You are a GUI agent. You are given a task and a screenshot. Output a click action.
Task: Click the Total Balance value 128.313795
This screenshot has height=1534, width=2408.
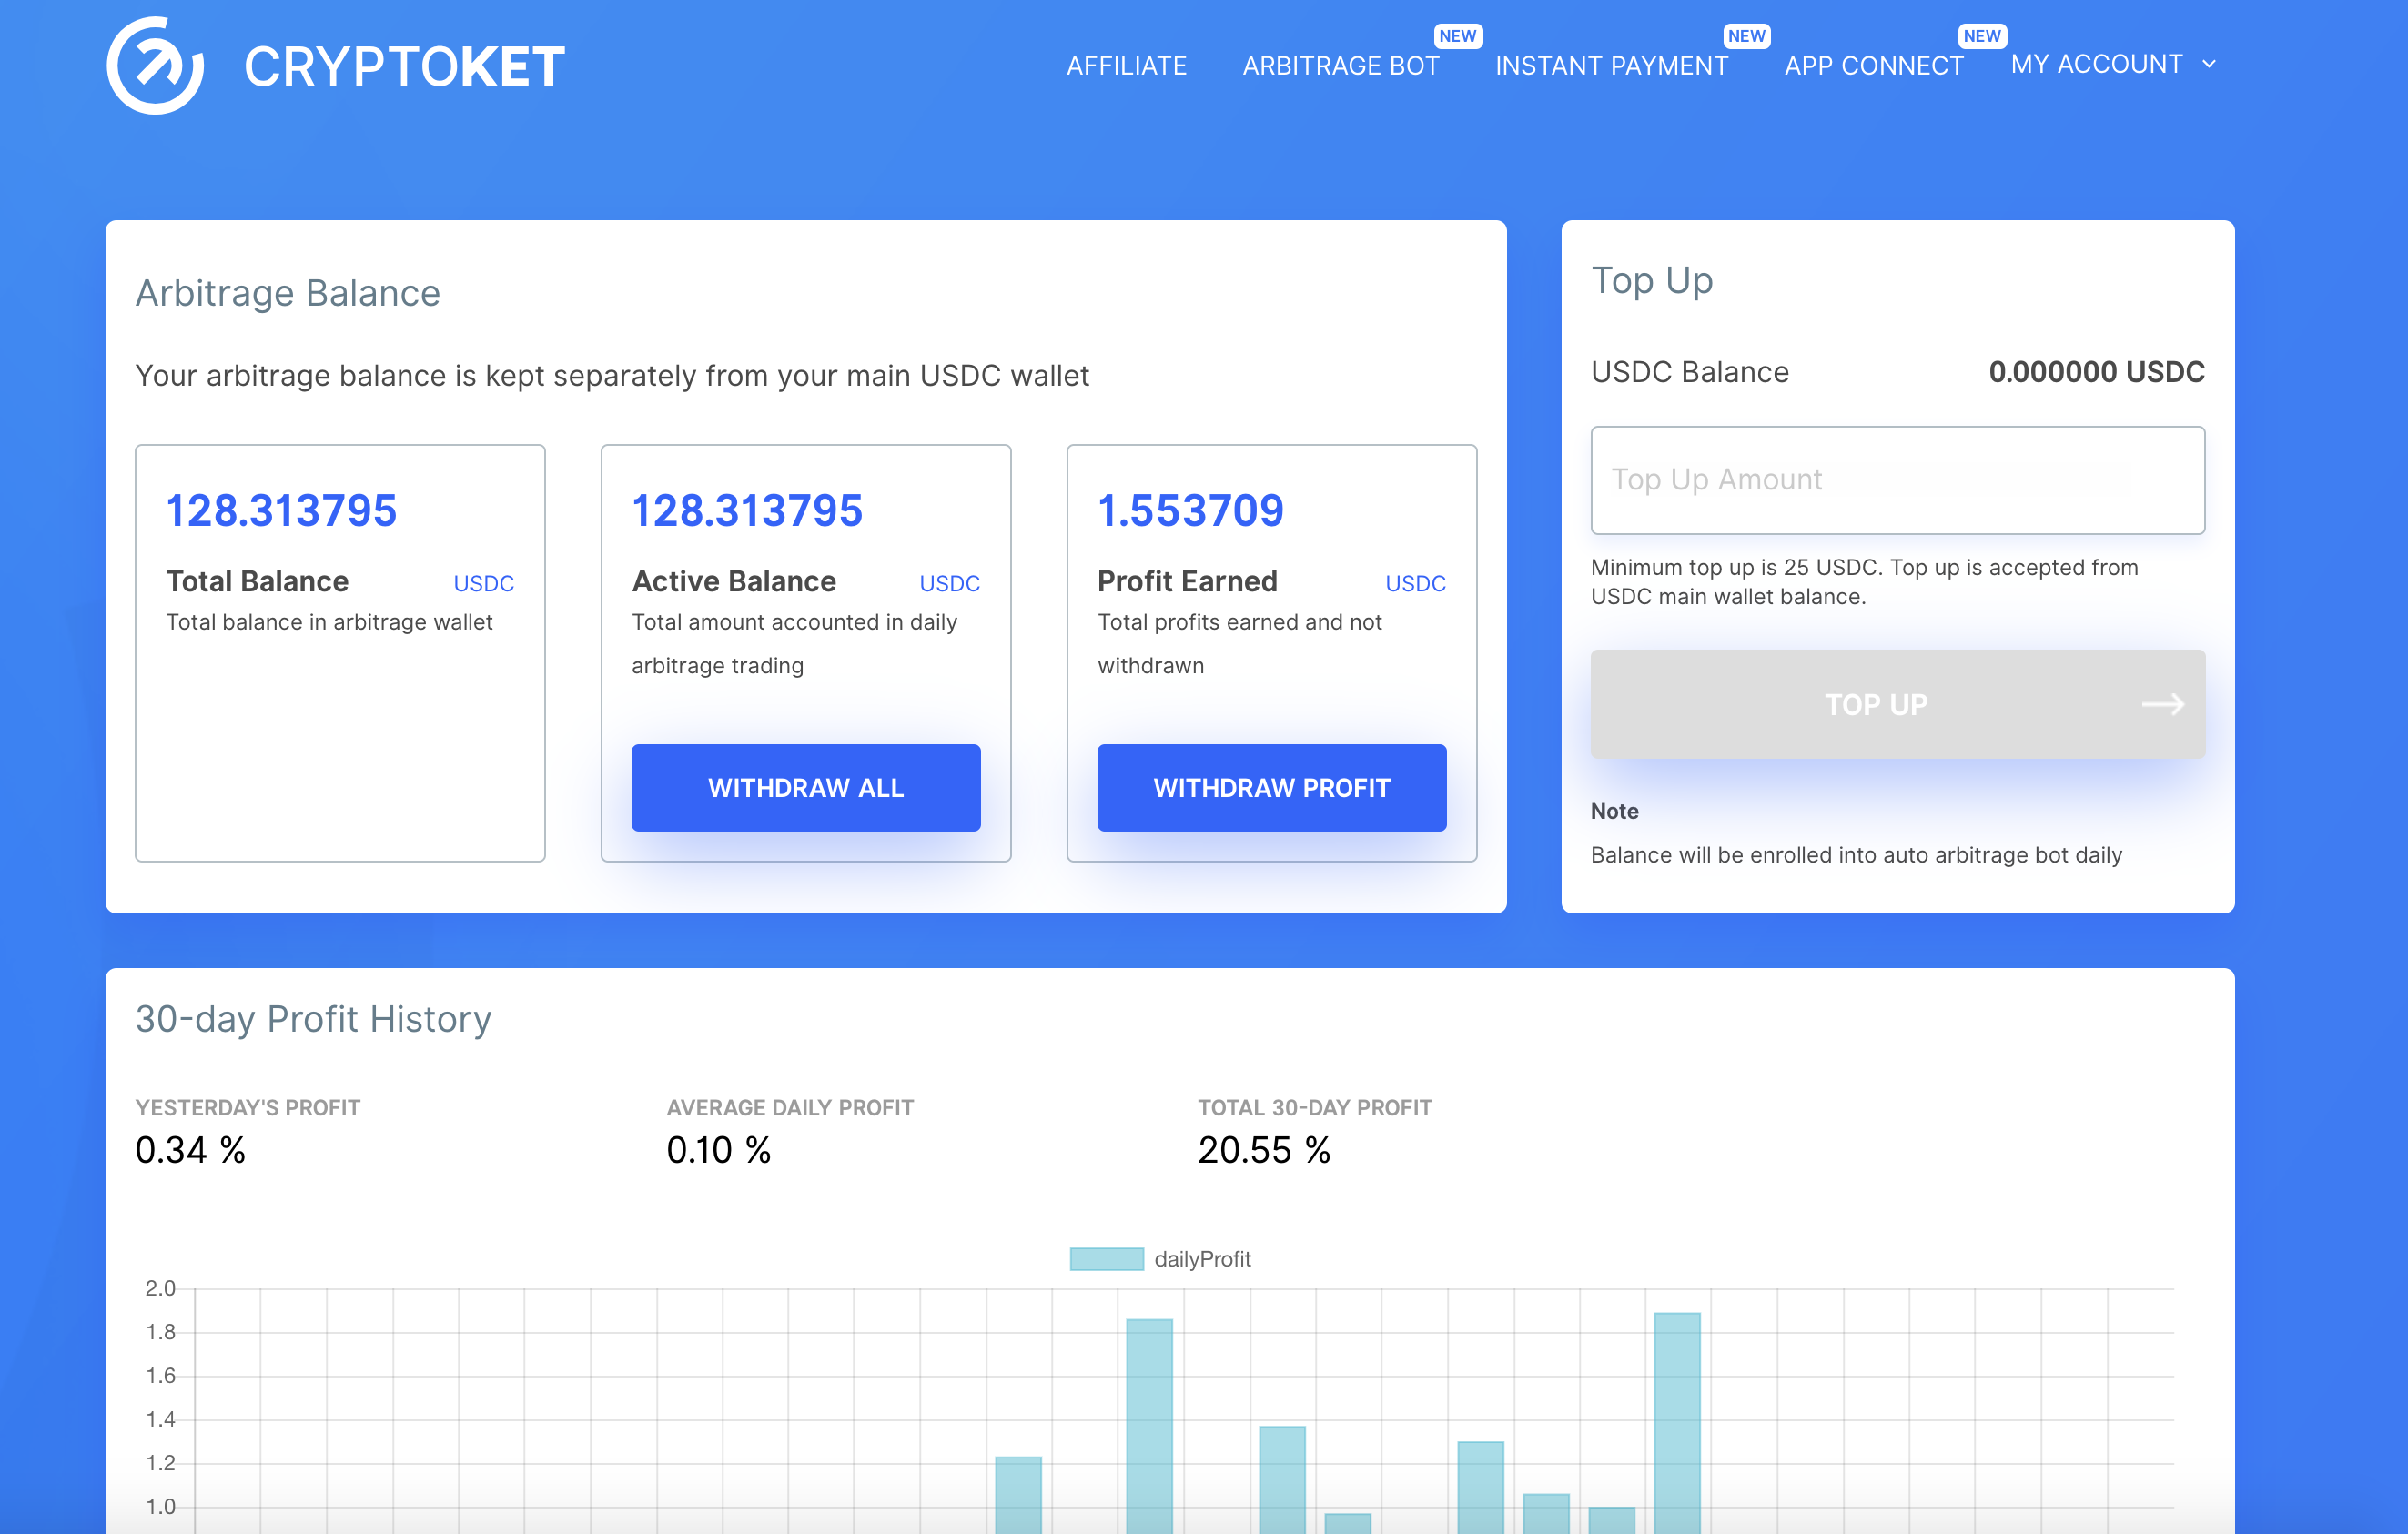(x=281, y=511)
